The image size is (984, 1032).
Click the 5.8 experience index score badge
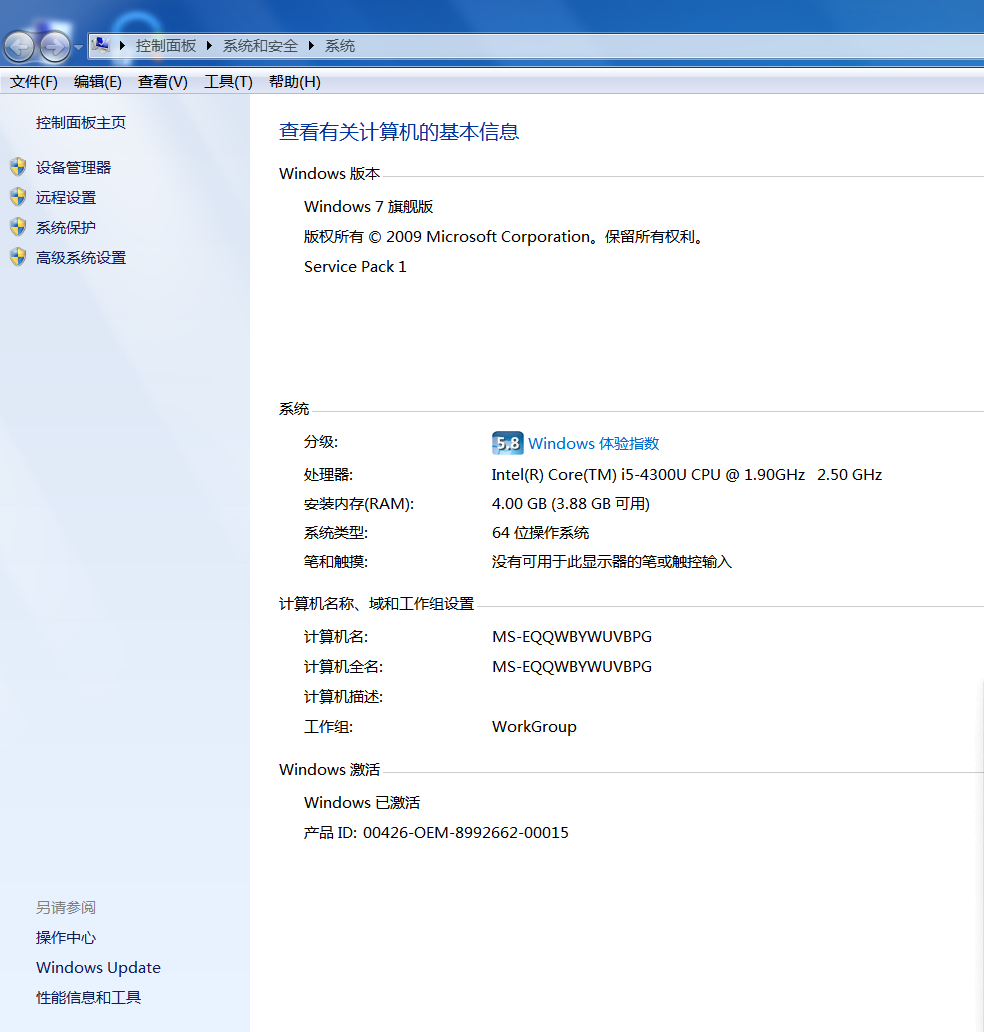[507, 443]
